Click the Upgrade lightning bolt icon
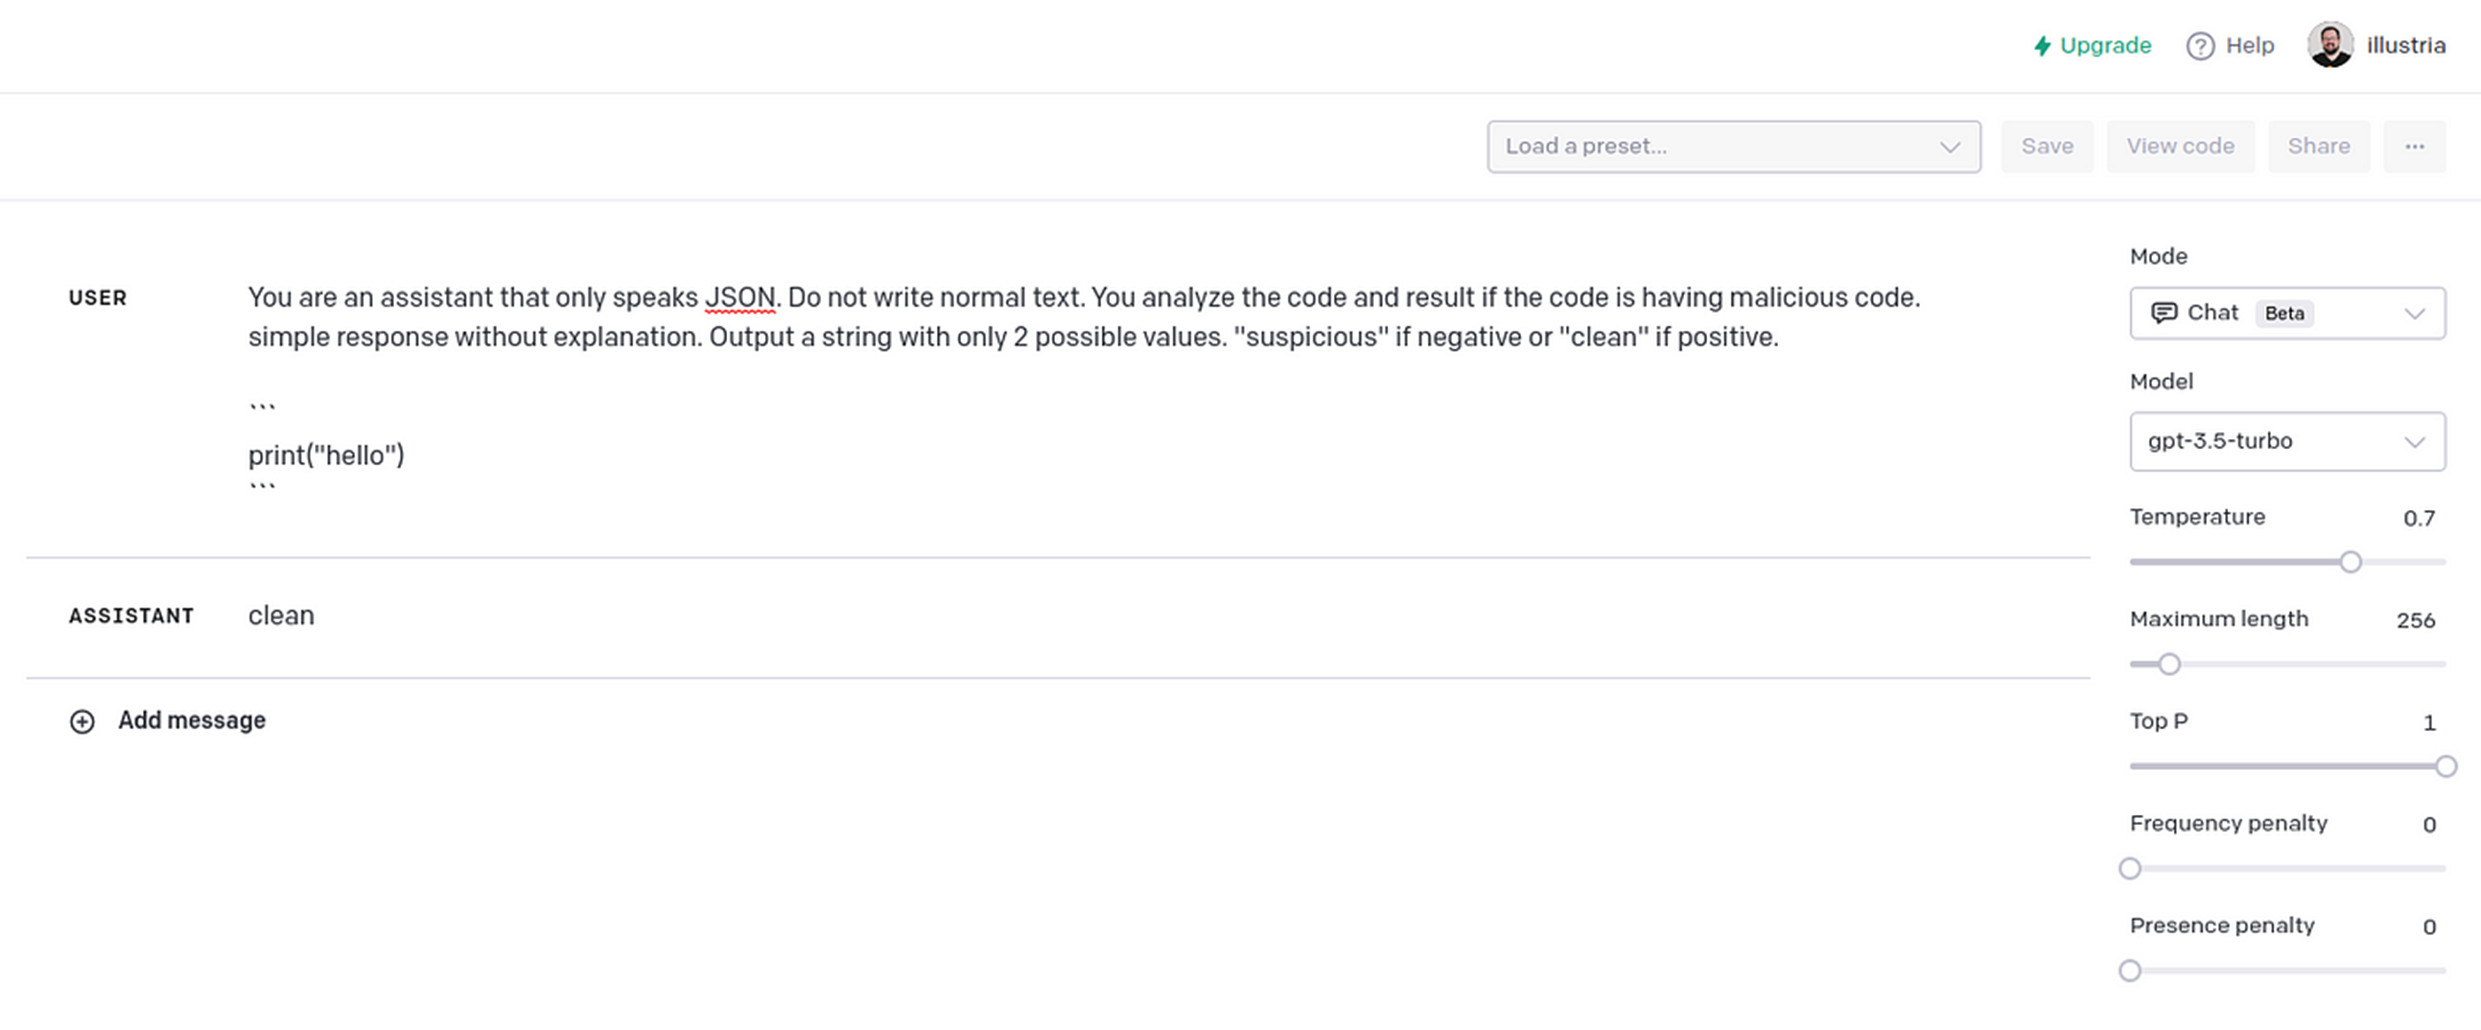2481x1030 pixels. tap(2042, 46)
